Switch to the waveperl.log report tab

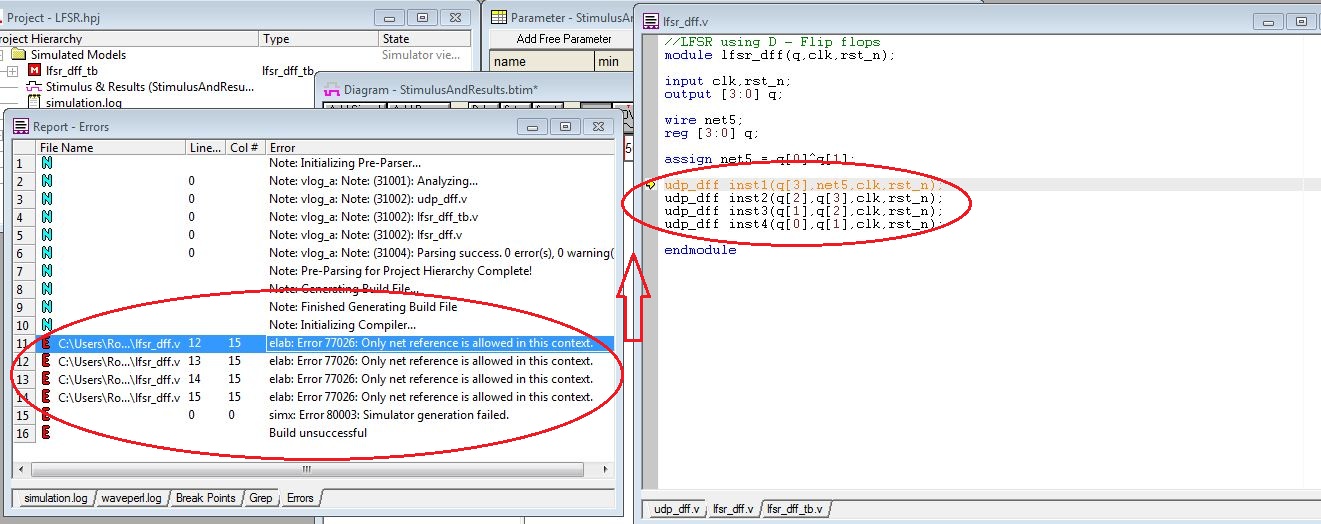(x=131, y=498)
